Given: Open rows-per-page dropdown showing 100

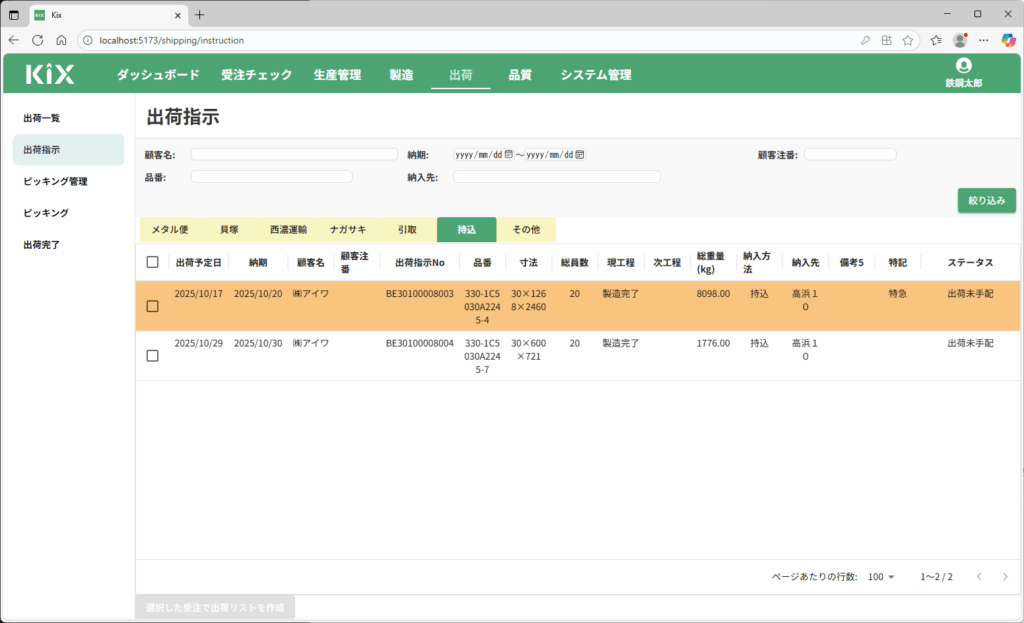Looking at the screenshot, I should [x=882, y=577].
